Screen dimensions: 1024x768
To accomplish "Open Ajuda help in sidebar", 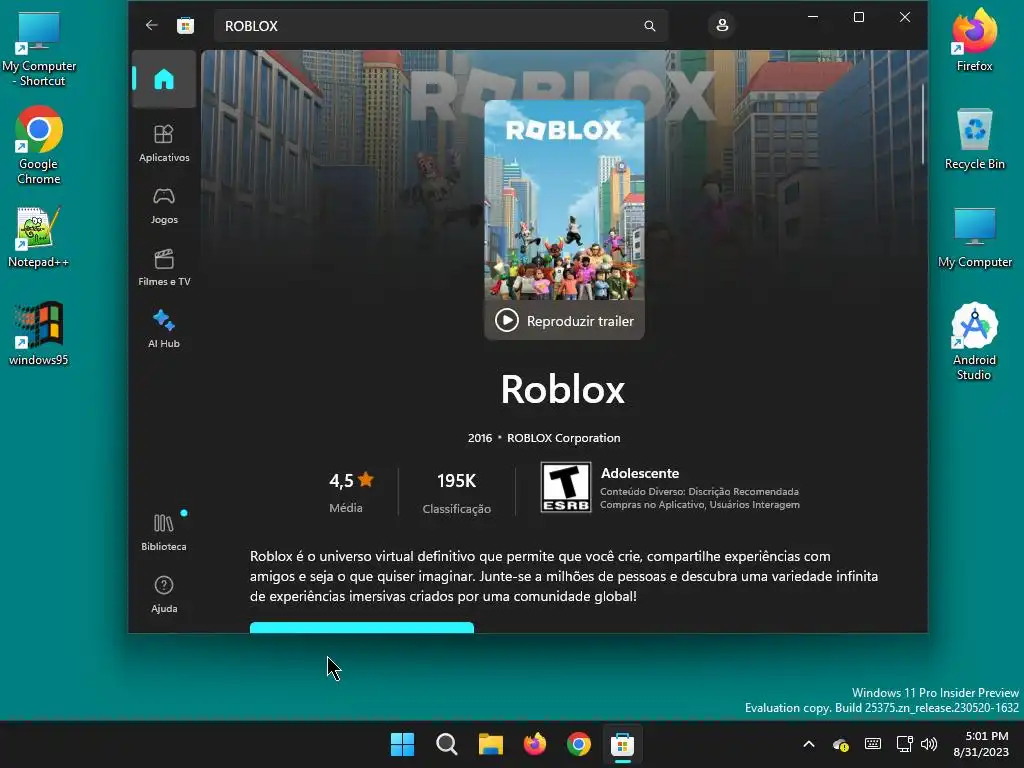I will 164,594.
